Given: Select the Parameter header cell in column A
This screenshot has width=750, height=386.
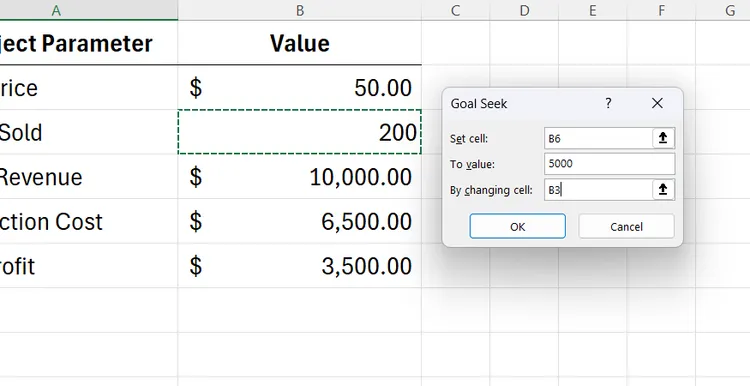Looking at the screenshot, I should coord(88,43).
